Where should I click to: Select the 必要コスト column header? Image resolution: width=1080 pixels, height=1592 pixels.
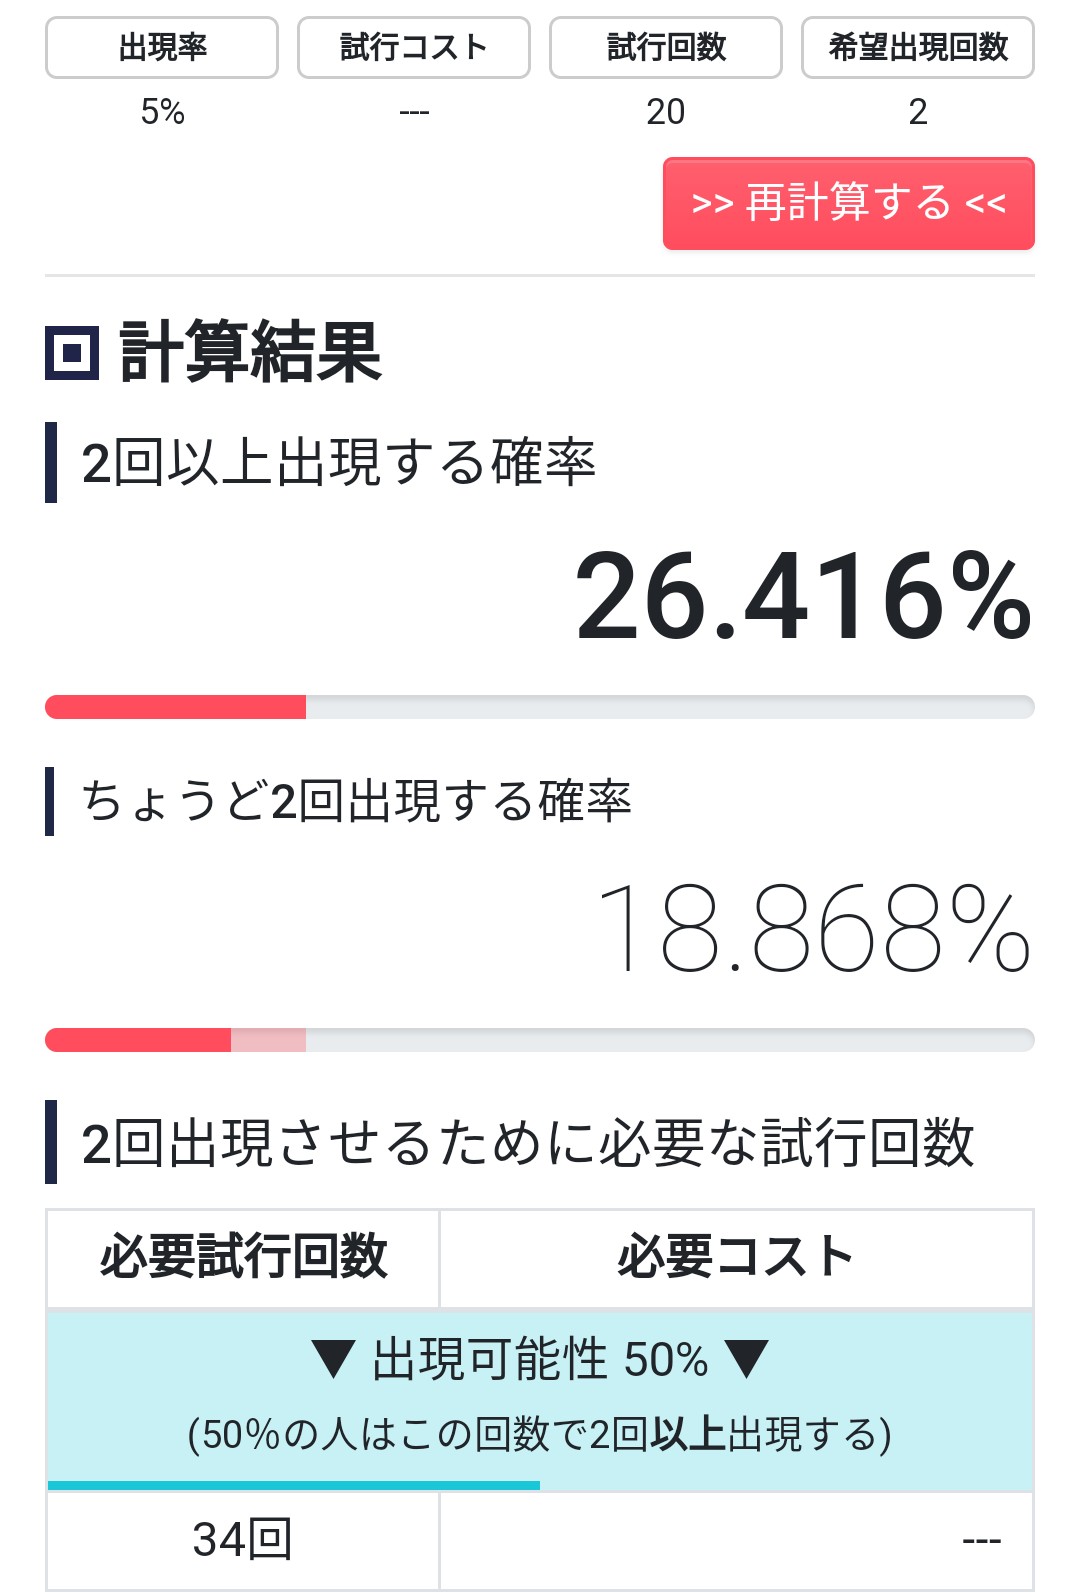coord(736,1257)
